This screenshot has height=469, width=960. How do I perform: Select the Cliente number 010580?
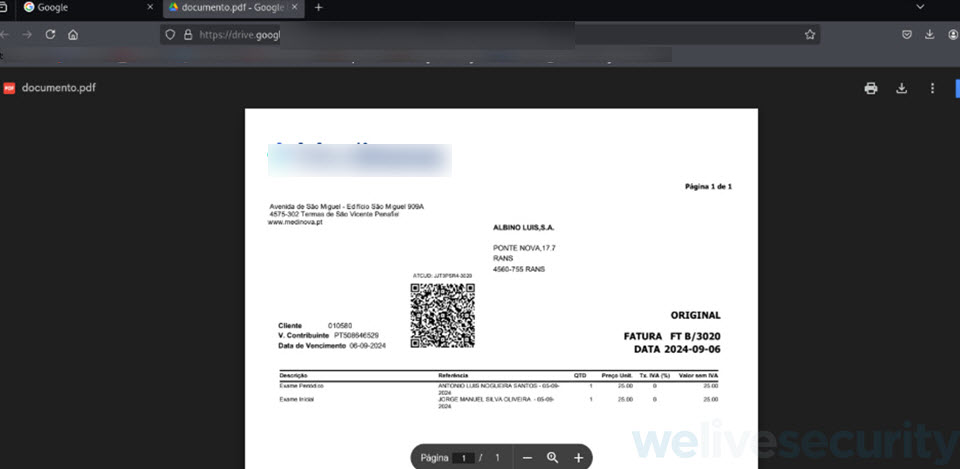[x=340, y=326]
